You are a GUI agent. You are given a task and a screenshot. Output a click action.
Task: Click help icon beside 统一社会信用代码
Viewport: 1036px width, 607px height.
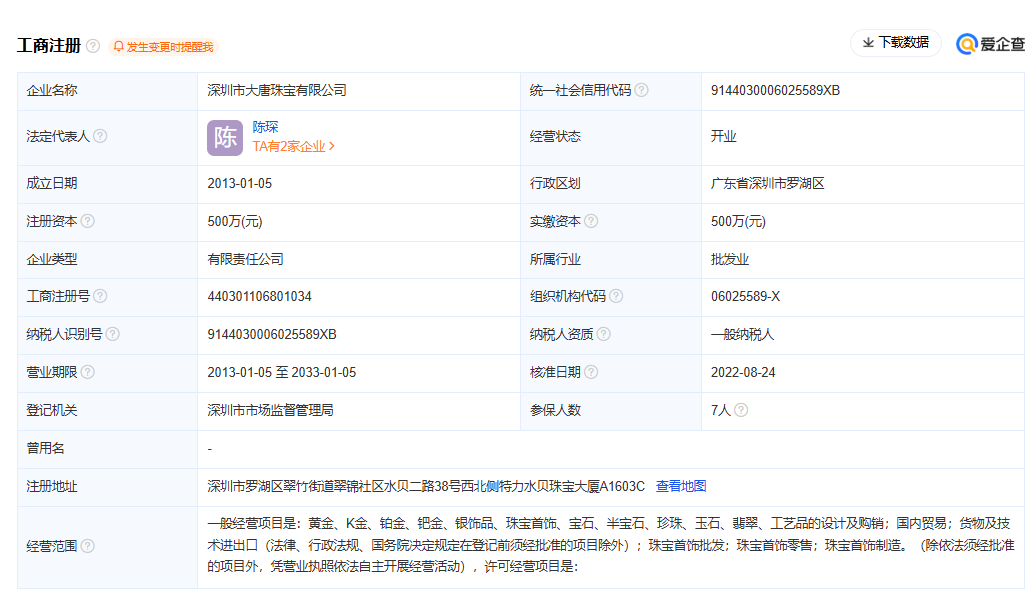click(641, 90)
